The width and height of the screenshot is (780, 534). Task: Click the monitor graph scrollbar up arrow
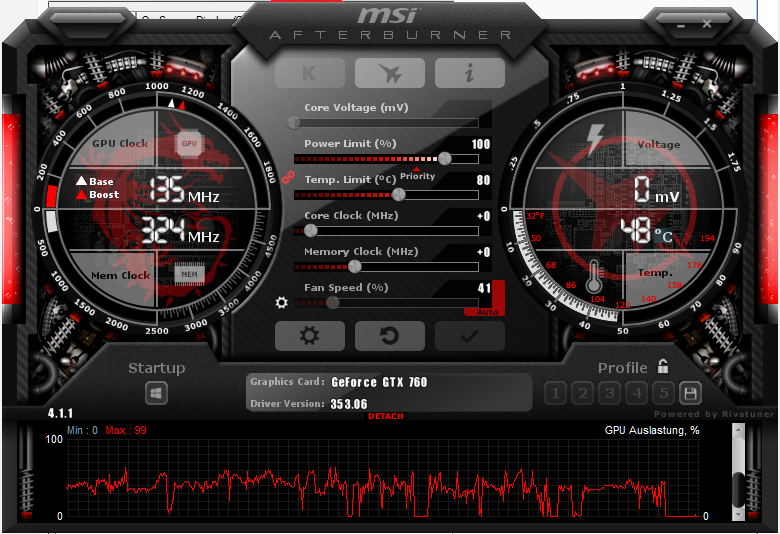(738, 430)
